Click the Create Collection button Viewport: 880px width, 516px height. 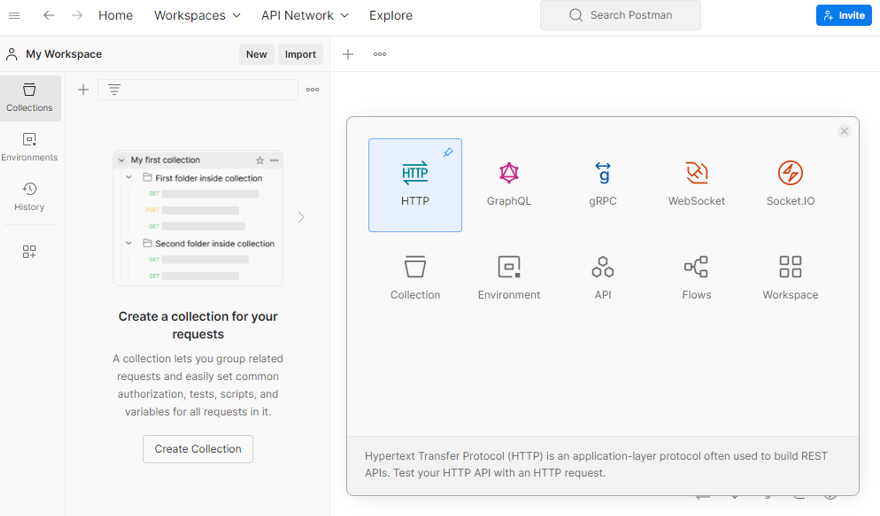coord(198,449)
